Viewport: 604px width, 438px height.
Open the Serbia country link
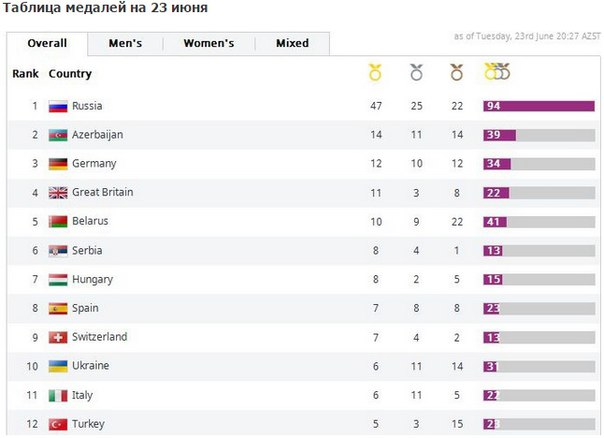point(87,250)
